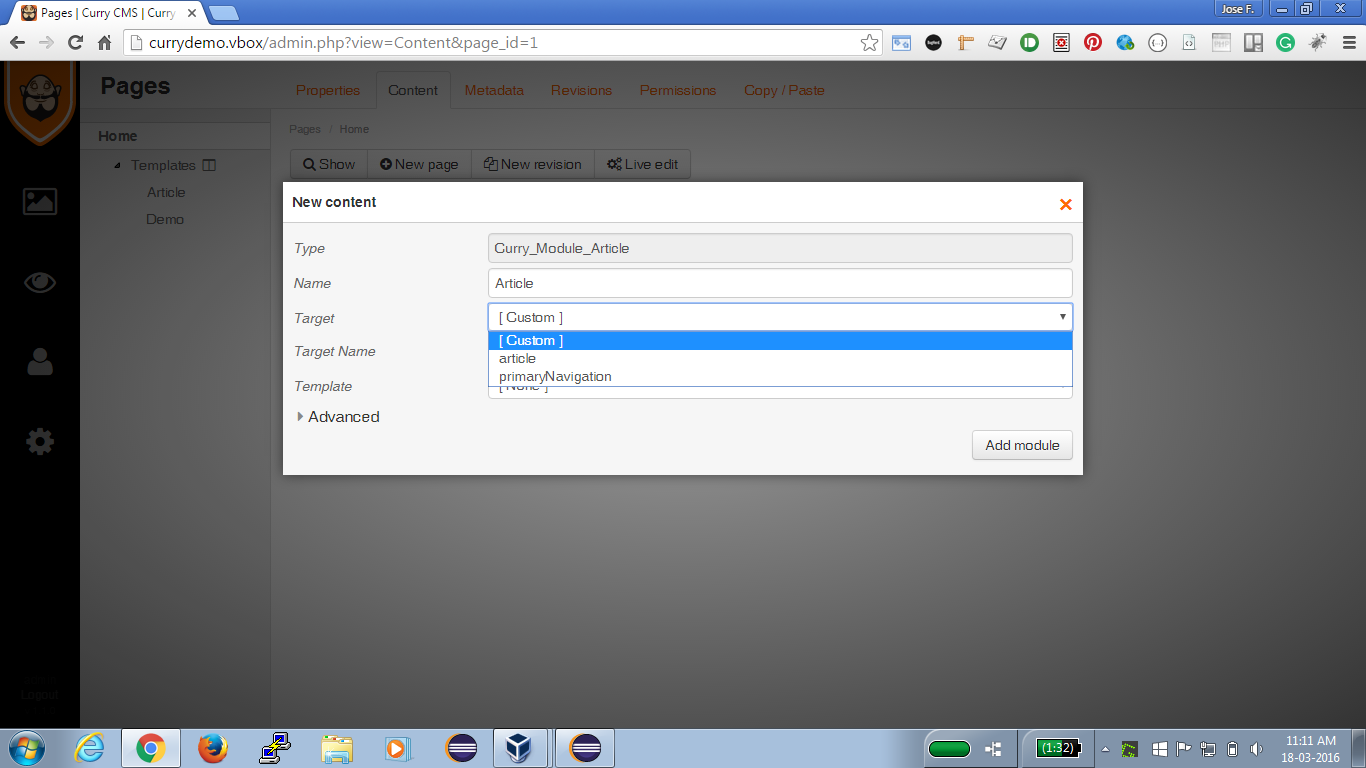This screenshot has height=768, width=1366.
Task: Click the Pinterest extension icon
Action: 1093,43
